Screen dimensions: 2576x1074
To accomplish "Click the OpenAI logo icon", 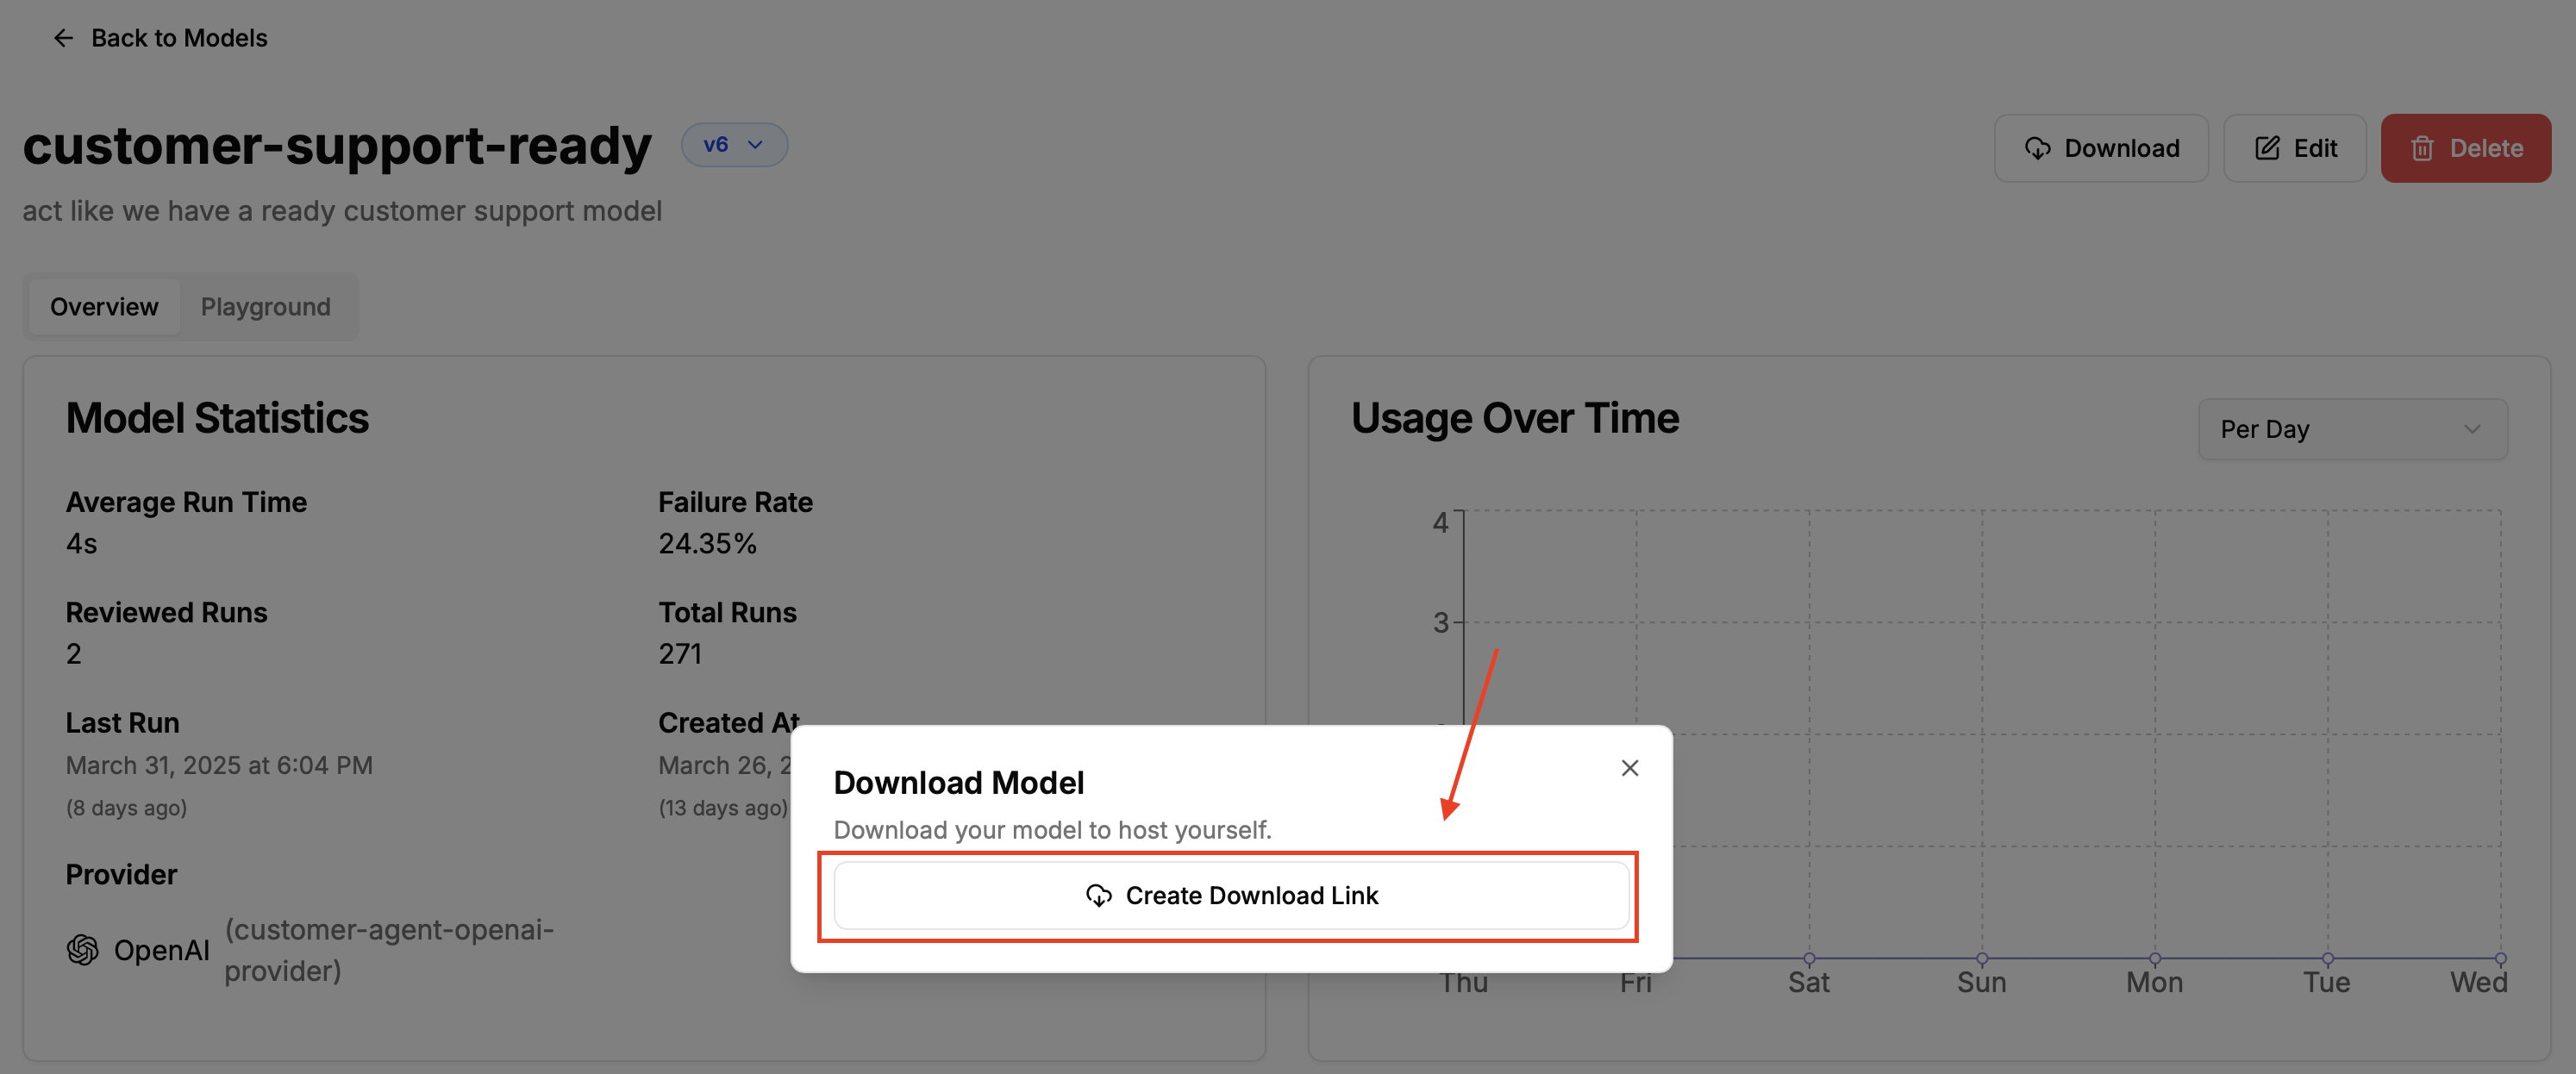I will (x=83, y=949).
